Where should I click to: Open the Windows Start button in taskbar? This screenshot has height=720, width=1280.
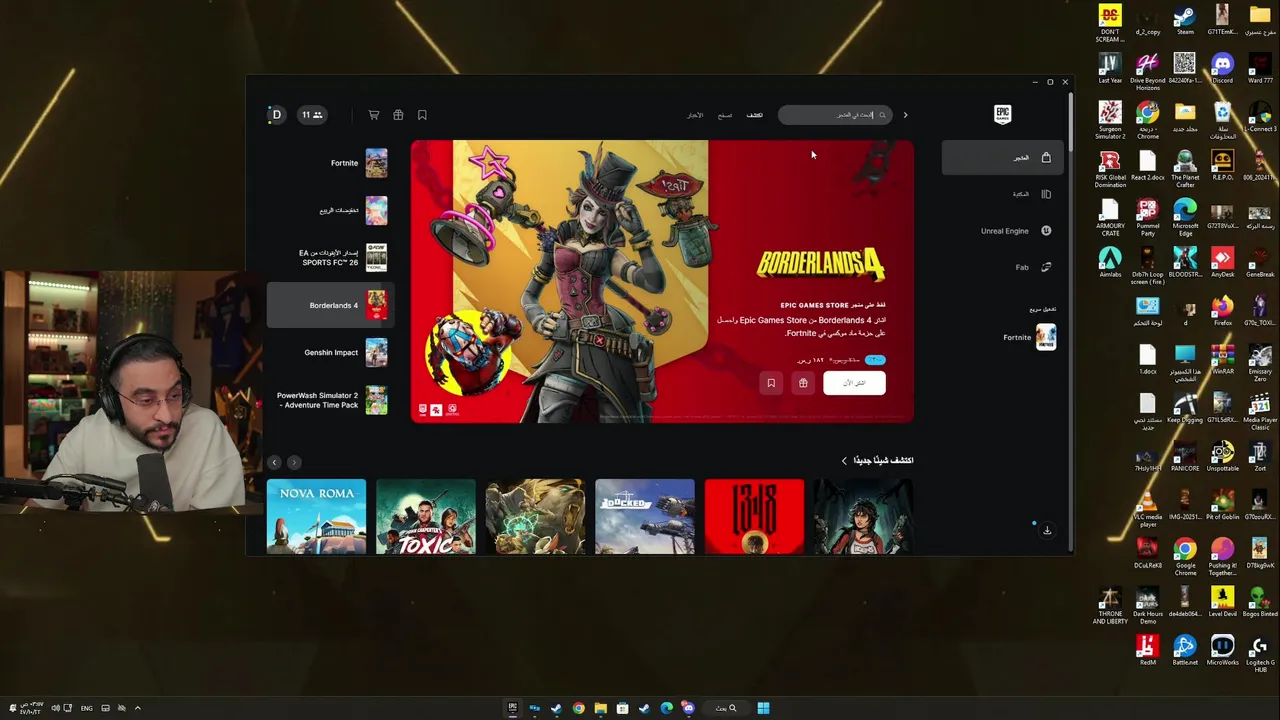point(763,708)
